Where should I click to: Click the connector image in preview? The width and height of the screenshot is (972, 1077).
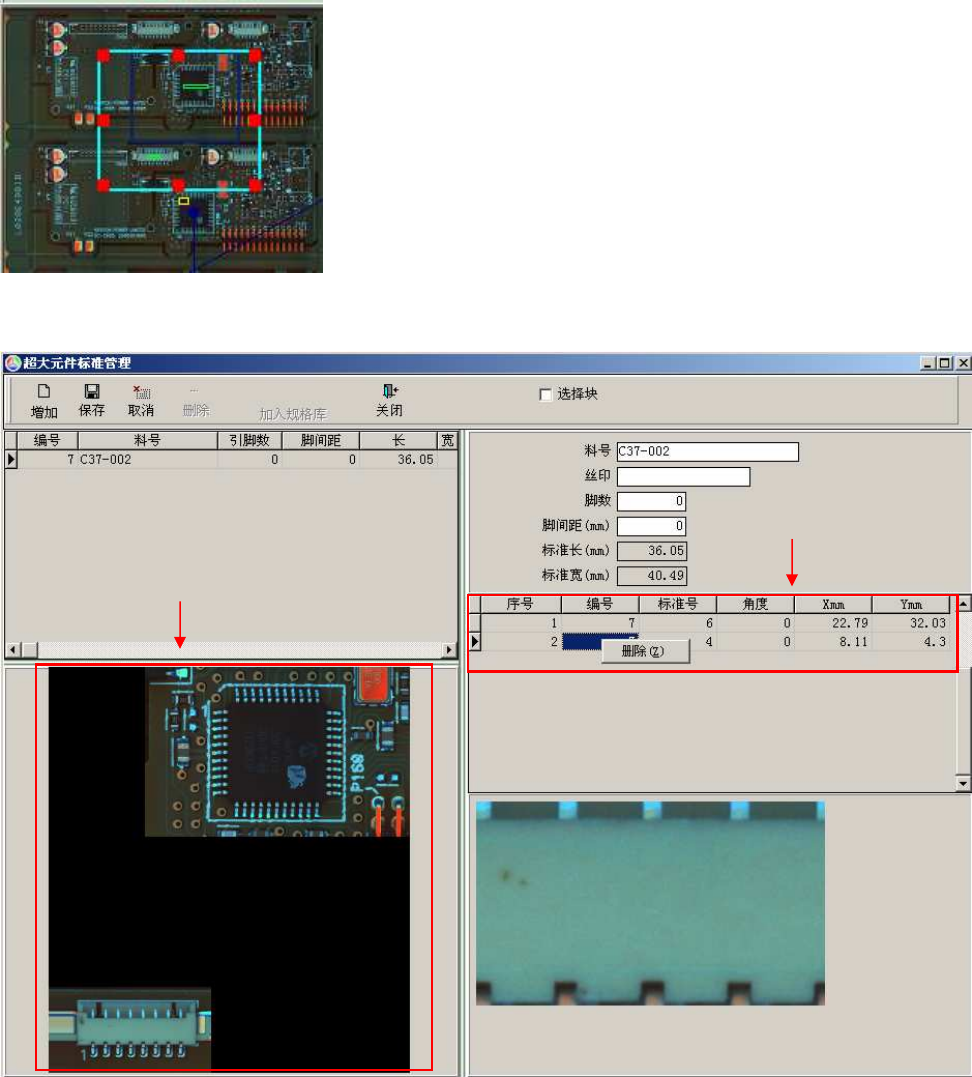[x=130, y=1028]
